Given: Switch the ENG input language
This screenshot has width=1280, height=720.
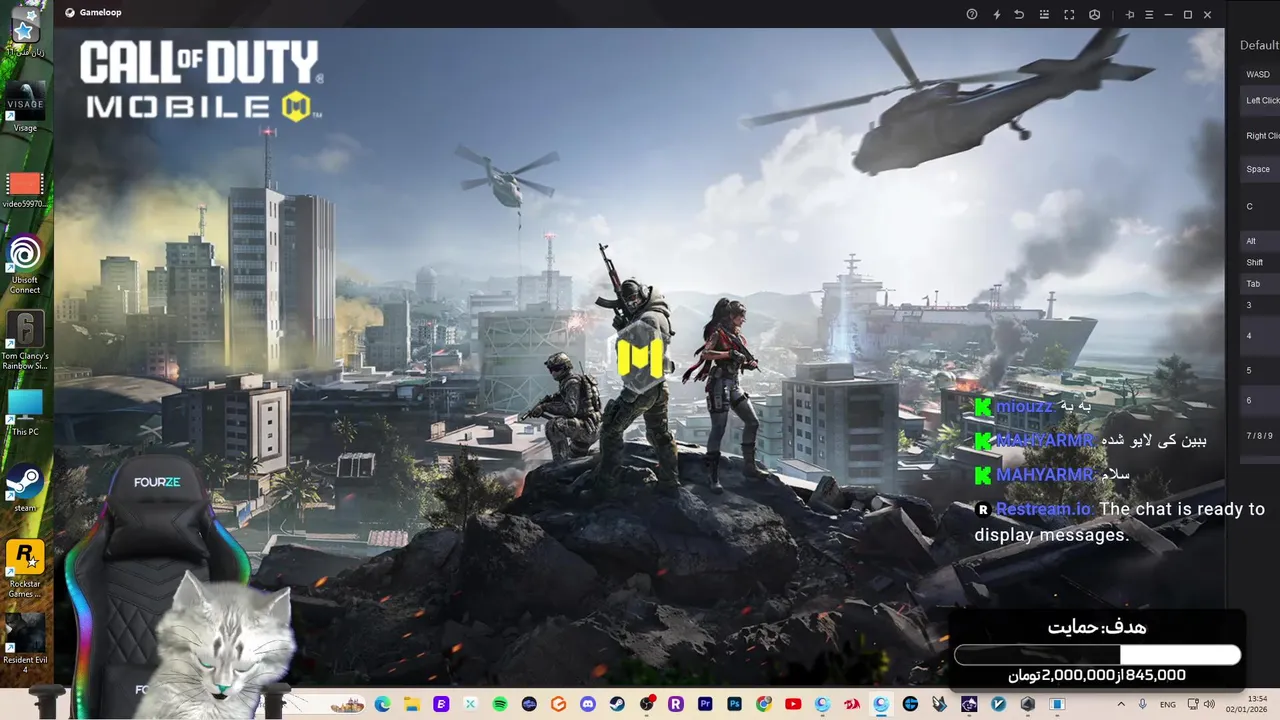Looking at the screenshot, I should coord(1168,704).
